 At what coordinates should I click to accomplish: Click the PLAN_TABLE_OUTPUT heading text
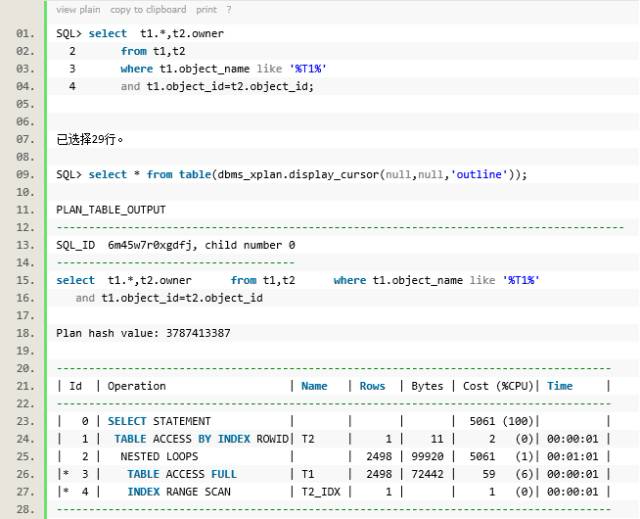coord(111,210)
